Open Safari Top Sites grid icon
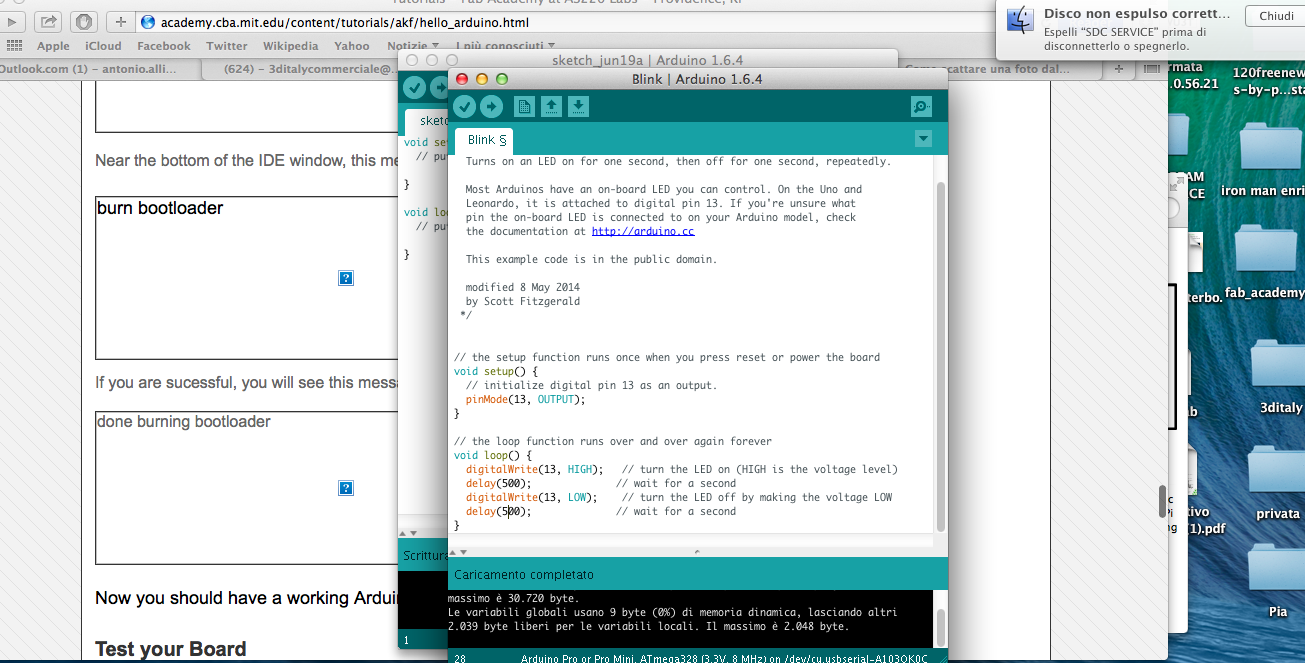The width and height of the screenshot is (1305, 663). [14, 46]
